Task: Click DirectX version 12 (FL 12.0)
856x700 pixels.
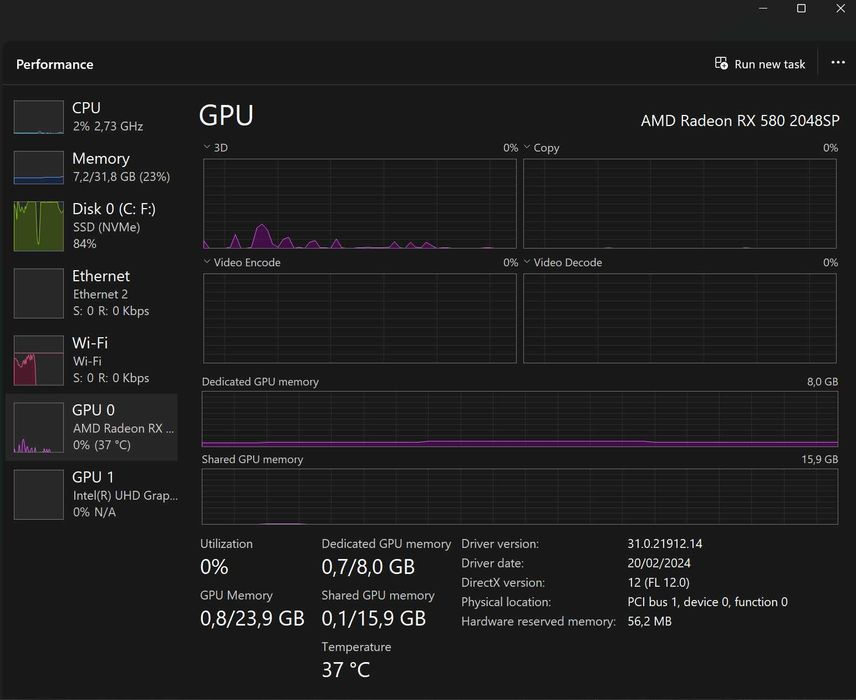Action: [x=658, y=583]
